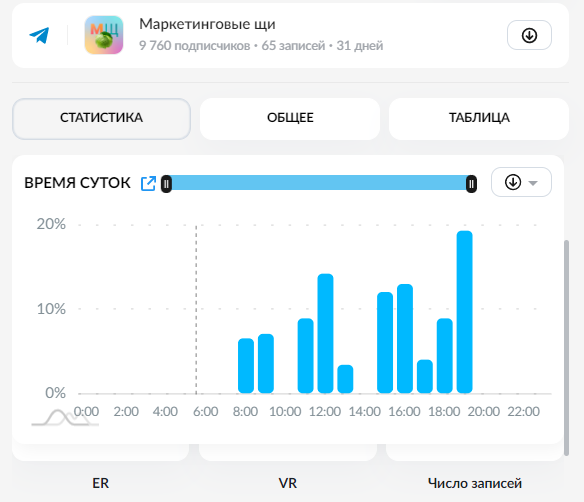Expand the chart download dropdown arrow

pyautogui.click(x=533, y=183)
